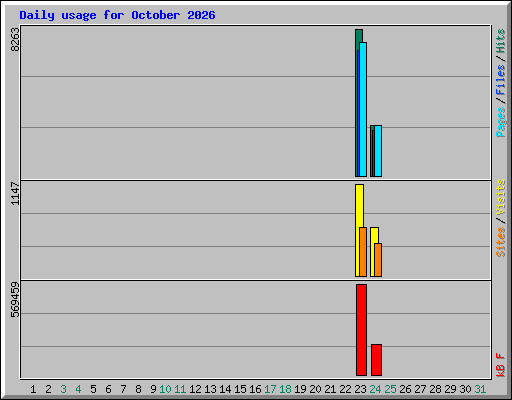
Task: Click green day label 10
Action: pyautogui.click(x=165, y=389)
